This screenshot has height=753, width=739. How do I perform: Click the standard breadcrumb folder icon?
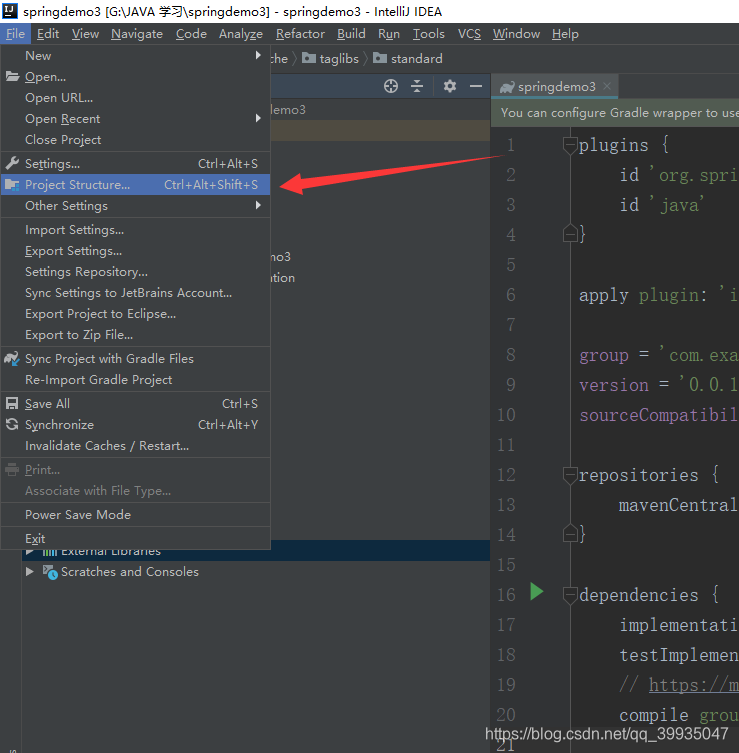click(x=380, y=58)
